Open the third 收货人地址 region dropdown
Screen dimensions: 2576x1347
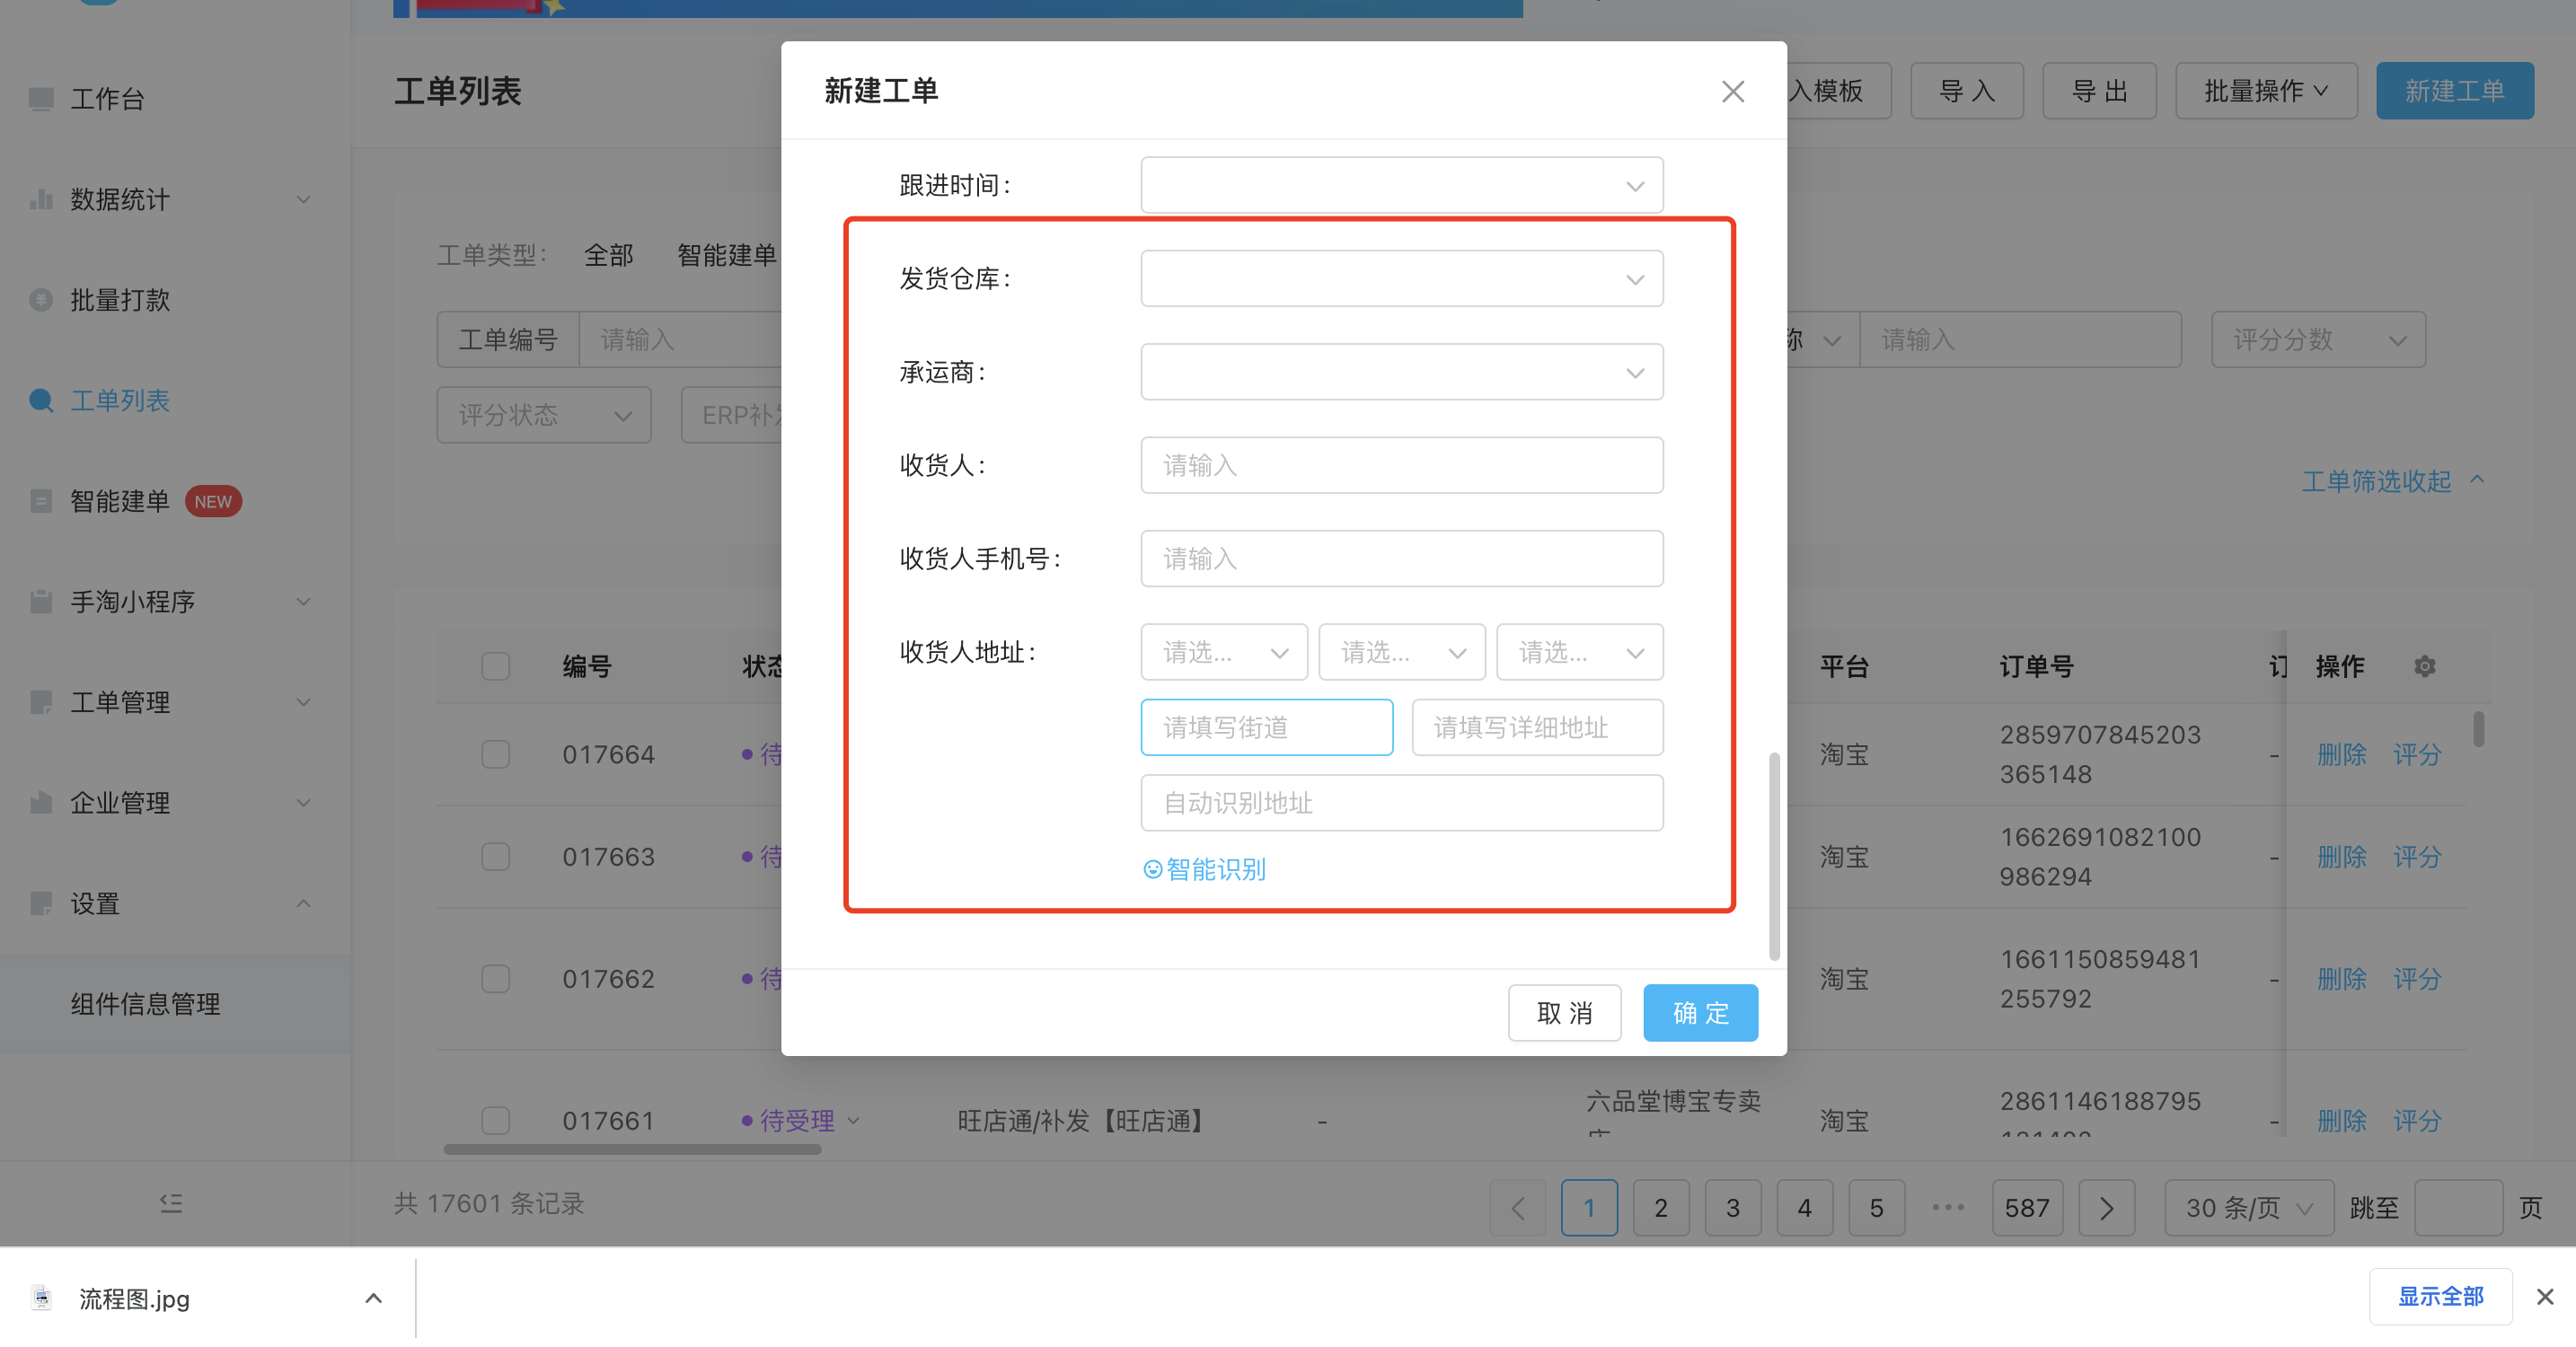[1579, 652]
